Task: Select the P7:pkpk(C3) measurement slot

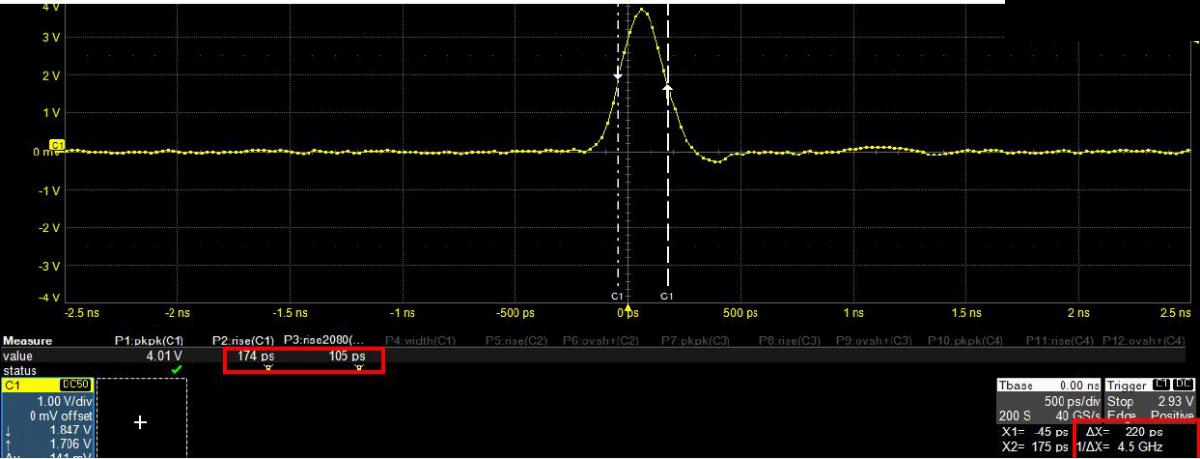Action: point(697,343)
